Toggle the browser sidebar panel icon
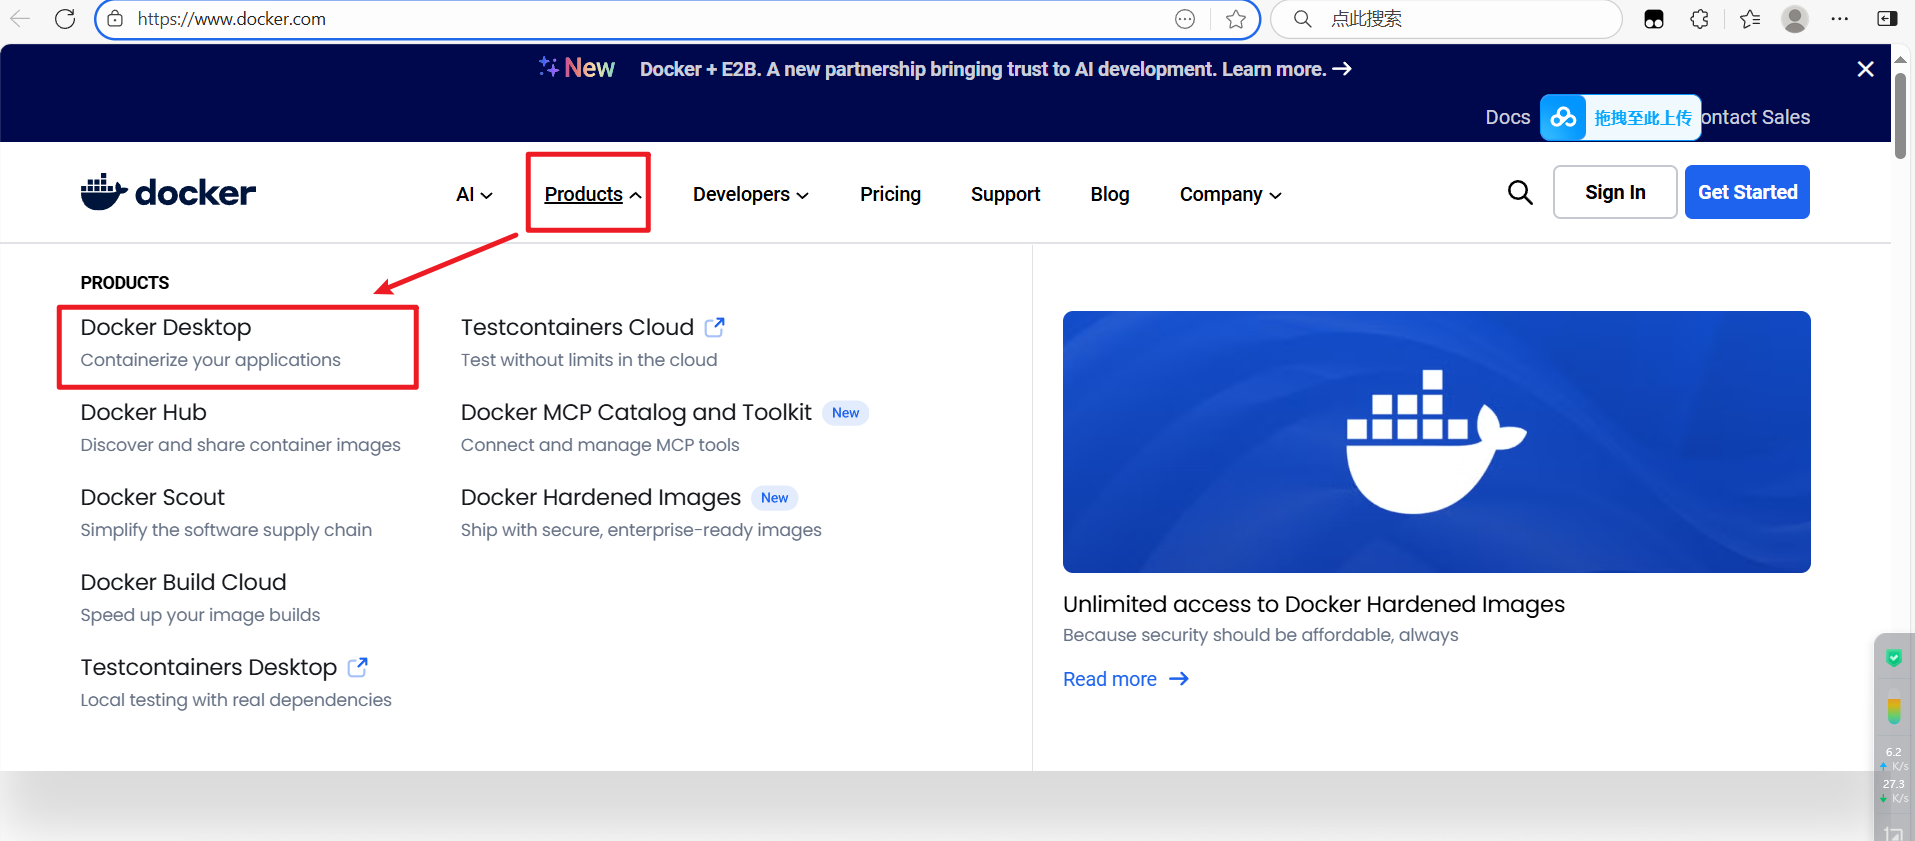This screenshot has width=1915, height=841. [x=1887, y=19]
